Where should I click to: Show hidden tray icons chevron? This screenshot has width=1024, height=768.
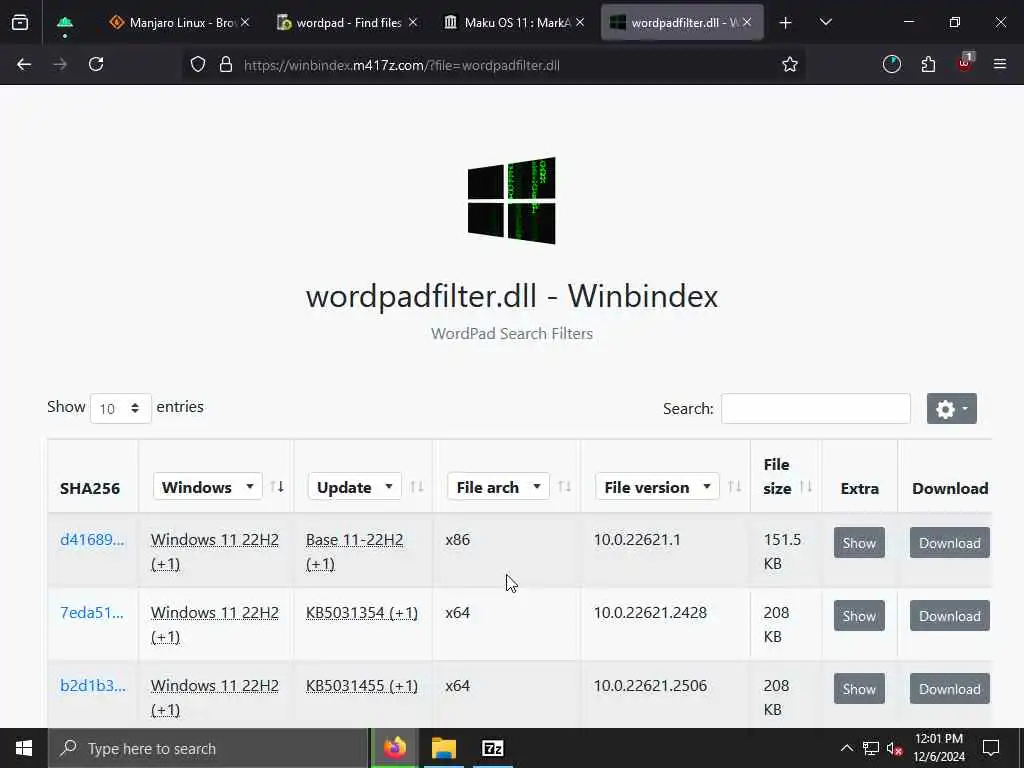(x=846, y=748)
